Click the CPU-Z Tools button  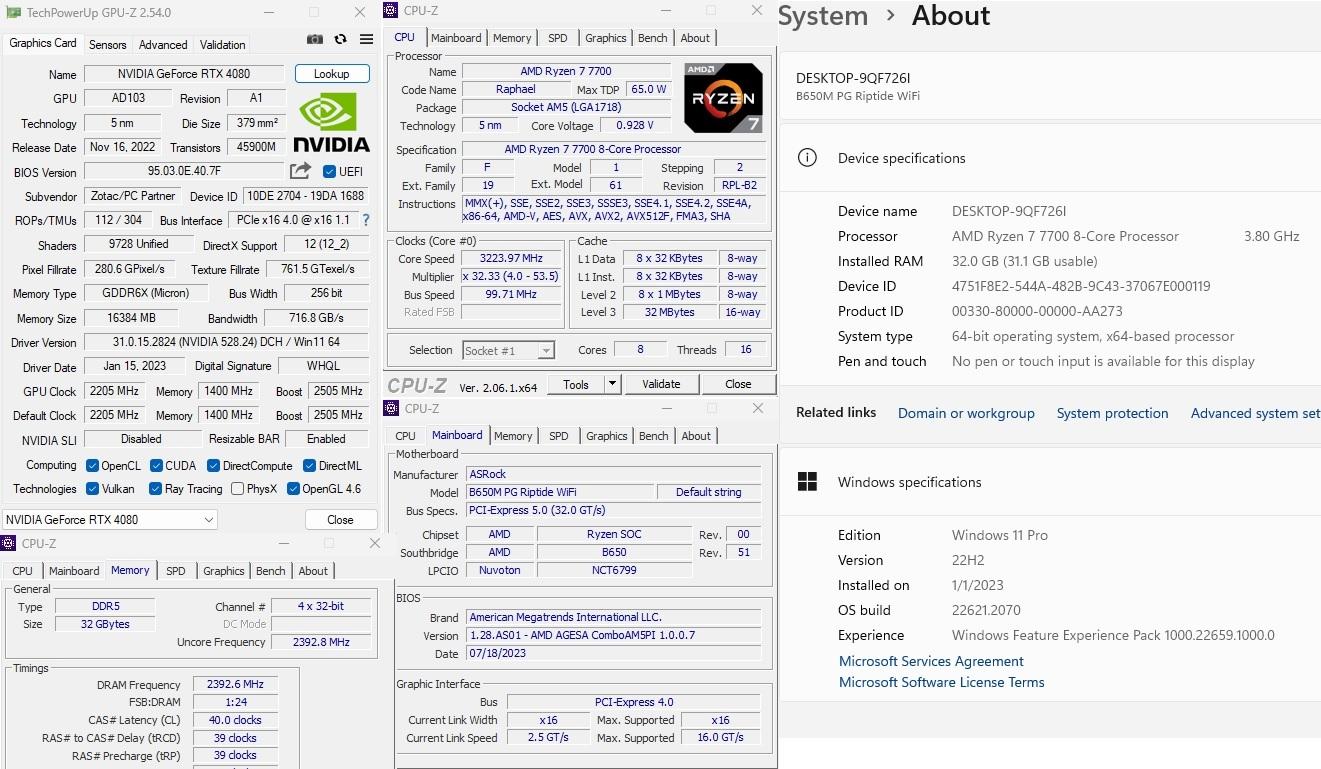click(576, 384)
